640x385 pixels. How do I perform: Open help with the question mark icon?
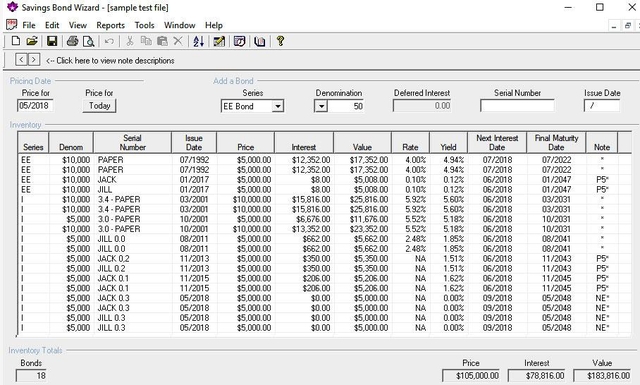point(280,40)
